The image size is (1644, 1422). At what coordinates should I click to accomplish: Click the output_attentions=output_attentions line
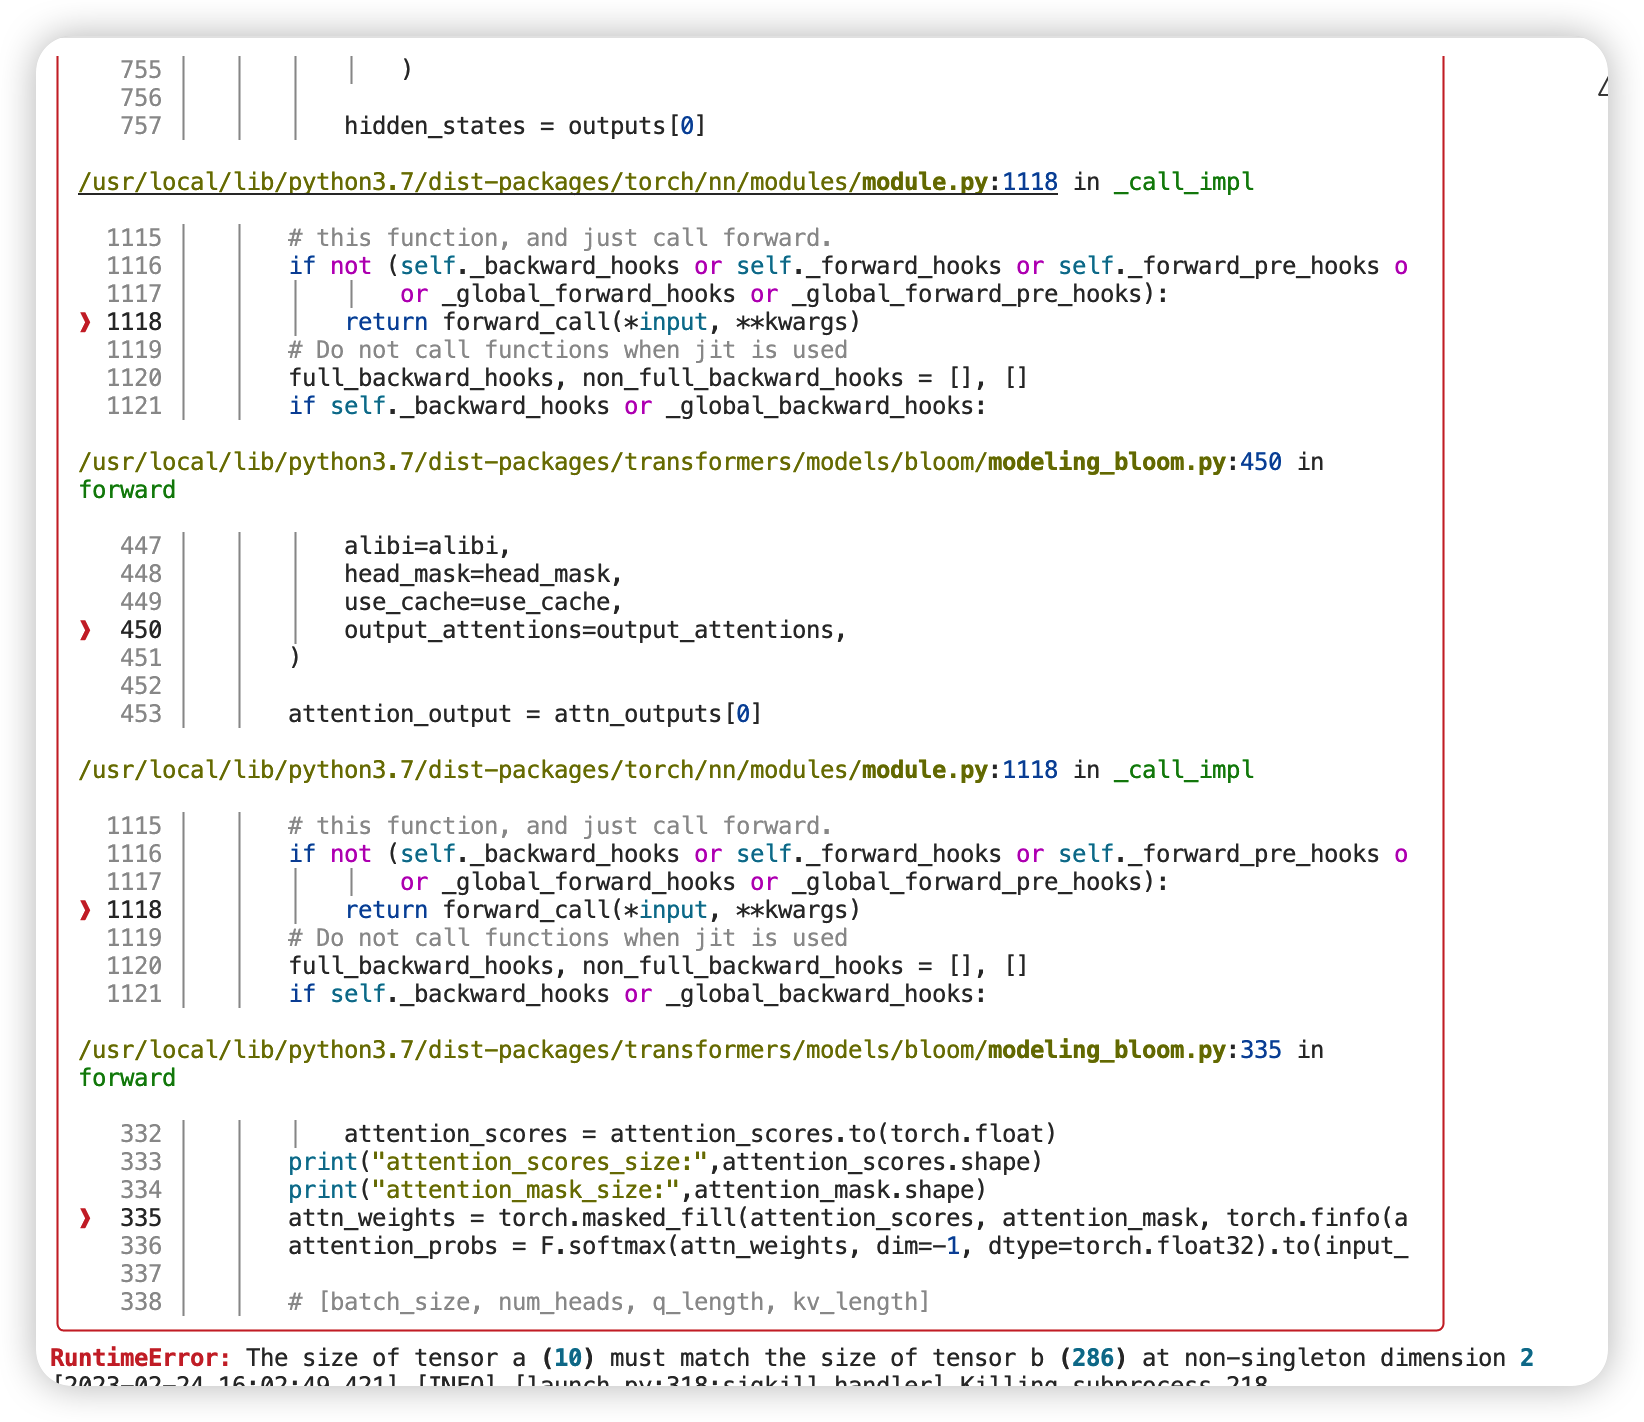[595, 629]
